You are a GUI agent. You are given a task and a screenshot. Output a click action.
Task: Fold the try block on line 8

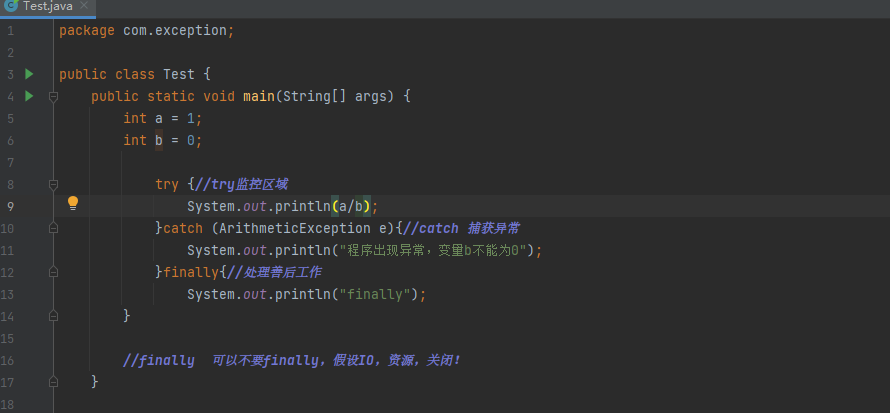coord(54,184)
